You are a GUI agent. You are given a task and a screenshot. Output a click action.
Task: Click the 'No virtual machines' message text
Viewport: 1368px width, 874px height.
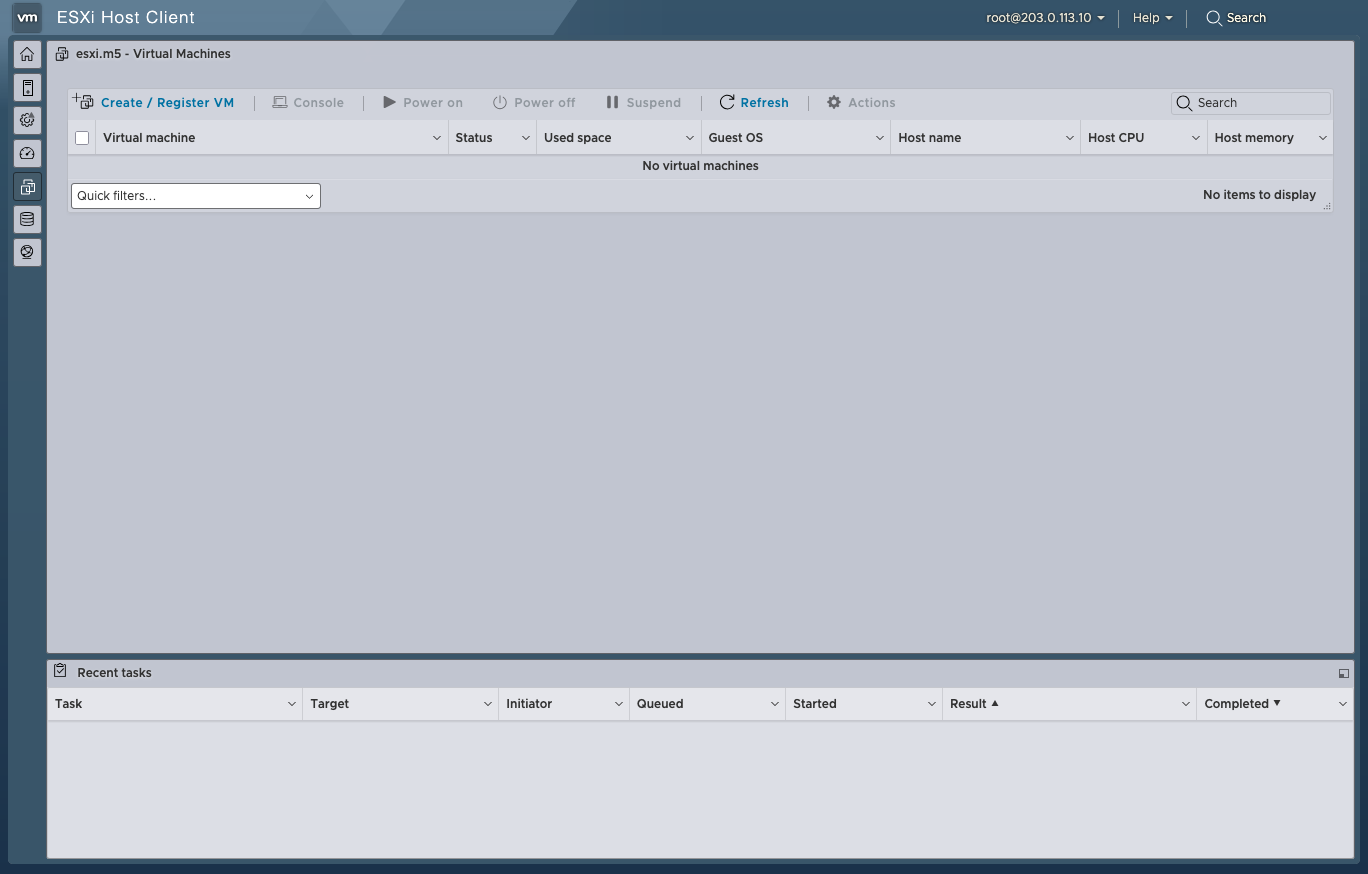click(x=700, y=166)
